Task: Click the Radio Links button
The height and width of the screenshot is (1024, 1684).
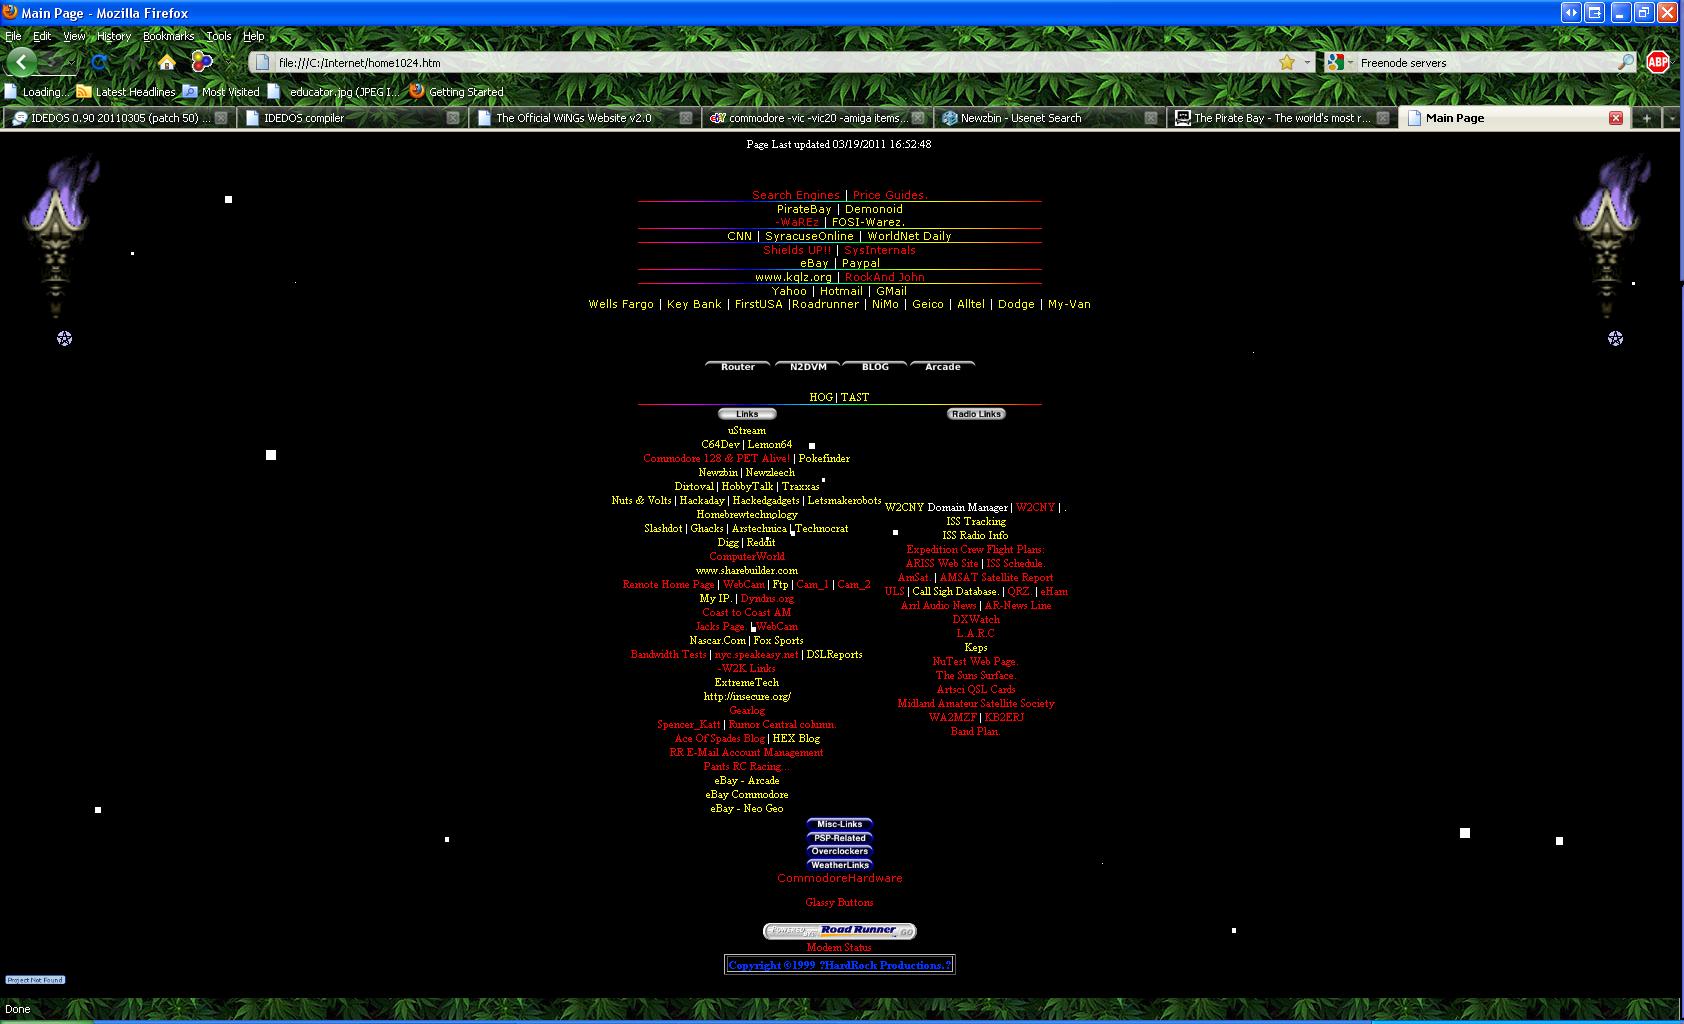Action: pyautogui.click(x=976, y=414)
